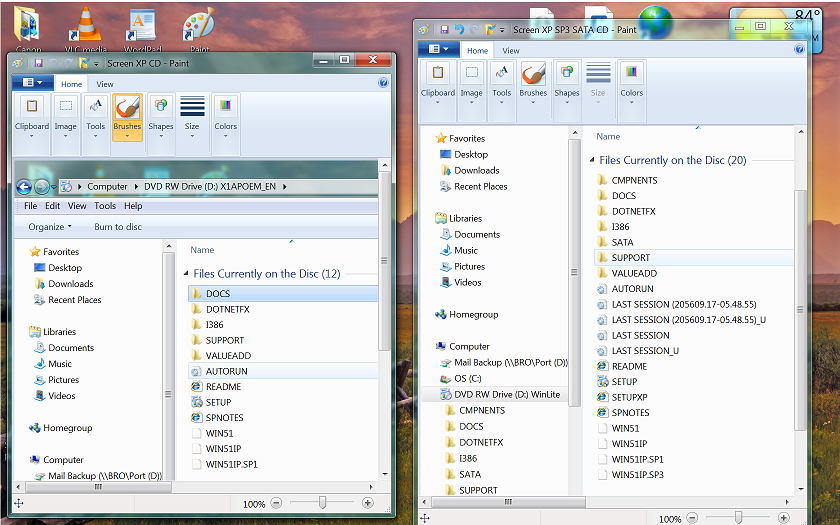Click Edit menu in Screen XP CD canvas
This screenshot has height=525, width=840.
click(x=52, y=206)
